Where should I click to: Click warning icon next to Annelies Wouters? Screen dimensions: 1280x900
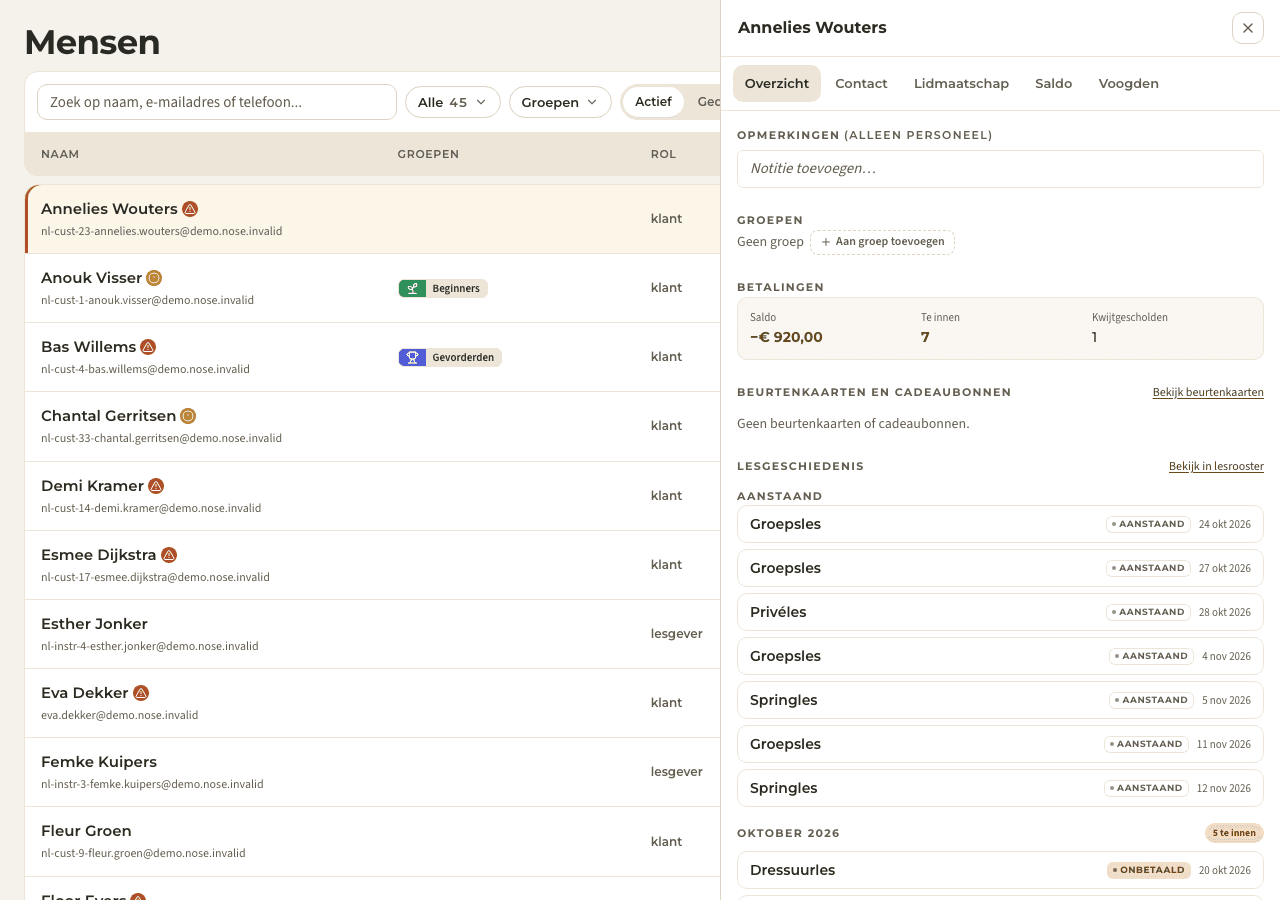pos(190,209)
